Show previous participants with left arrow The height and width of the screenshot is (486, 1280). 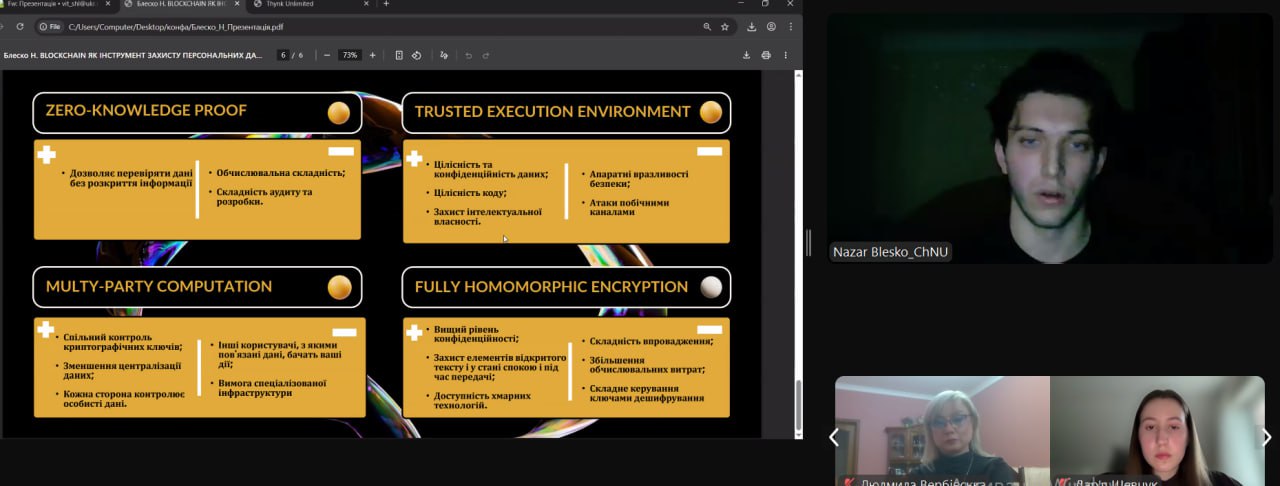[834, 437]
